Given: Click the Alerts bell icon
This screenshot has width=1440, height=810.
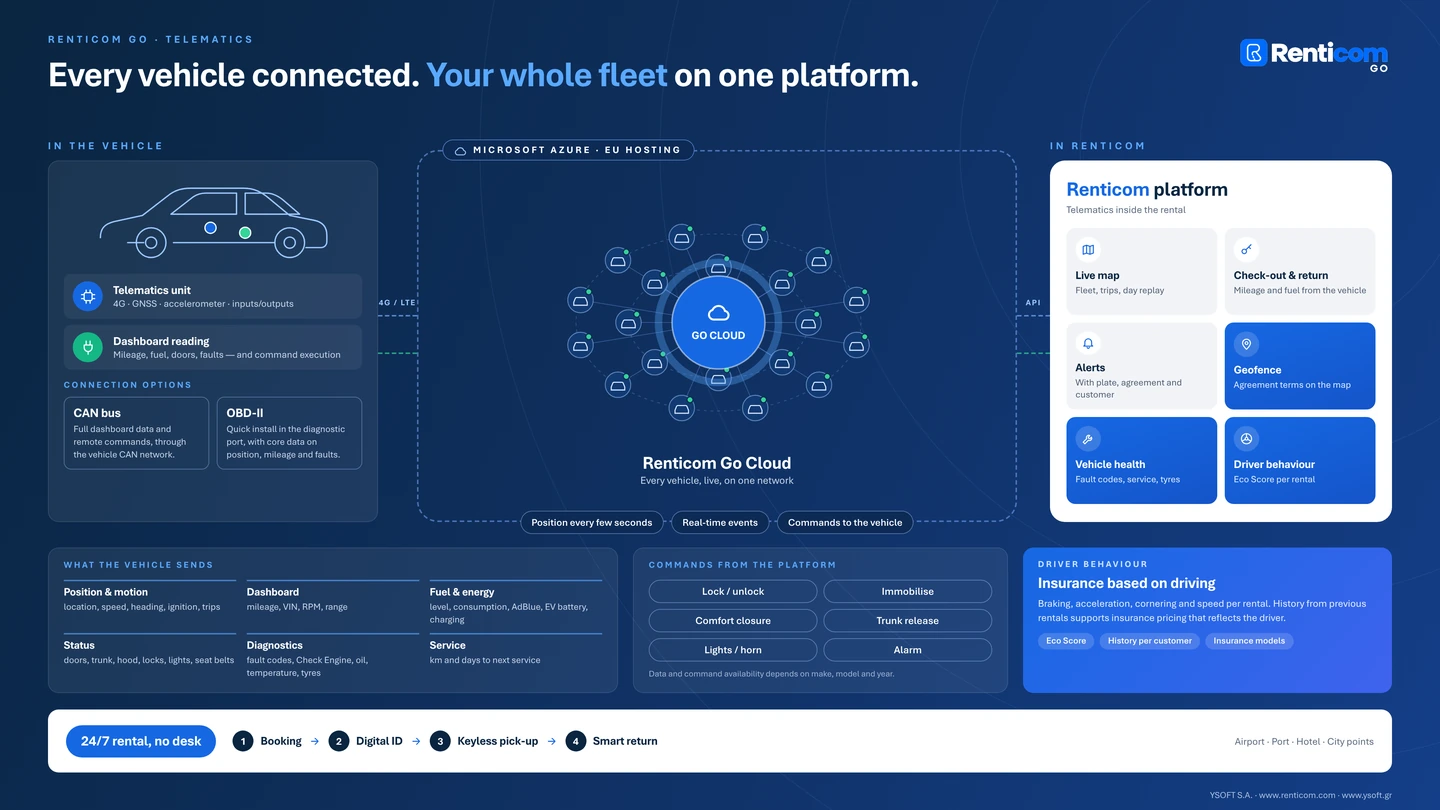Looking at the screenshot, I should (1088, 343).
